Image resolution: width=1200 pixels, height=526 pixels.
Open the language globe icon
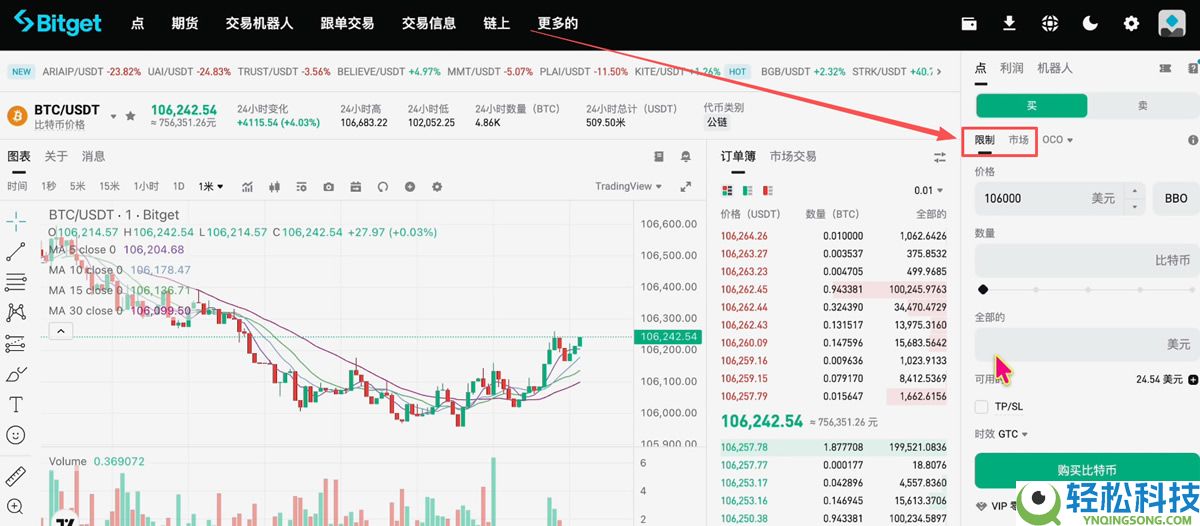click(1049, 23)
